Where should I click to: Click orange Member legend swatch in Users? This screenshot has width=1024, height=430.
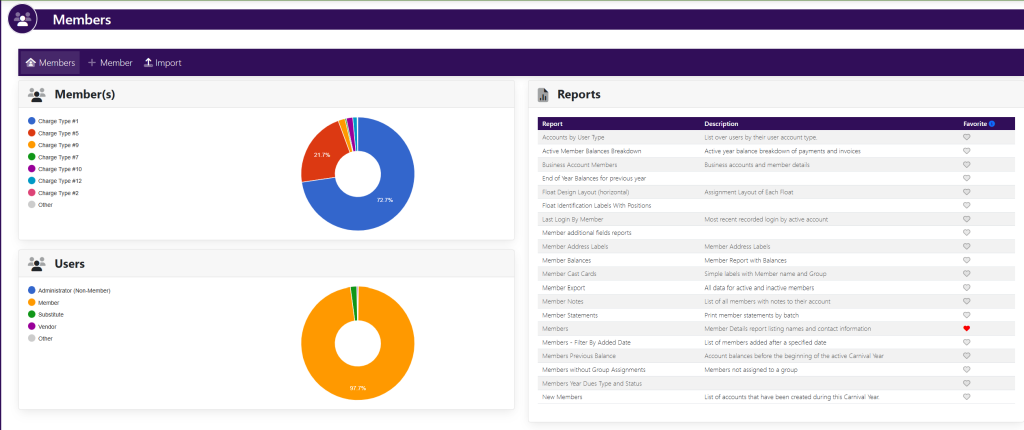pyautogui.click(x=32, y=303)
